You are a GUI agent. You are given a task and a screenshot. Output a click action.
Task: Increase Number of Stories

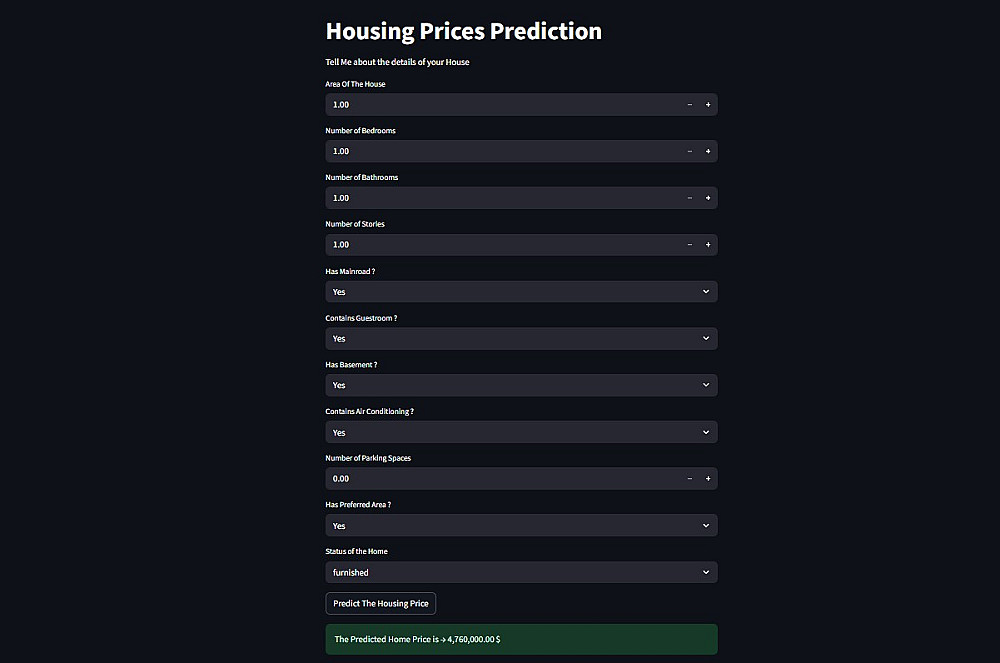[708, 245]
